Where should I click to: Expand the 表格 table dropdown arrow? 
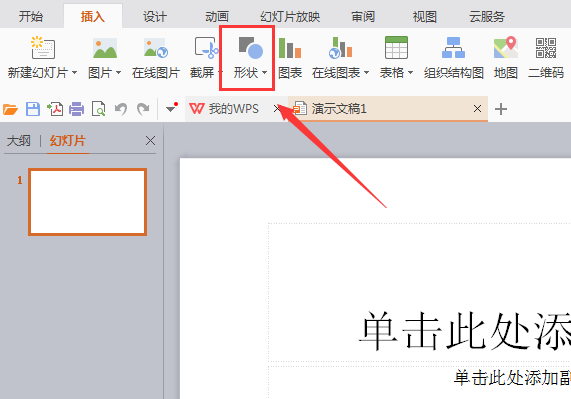coord(410,72)
